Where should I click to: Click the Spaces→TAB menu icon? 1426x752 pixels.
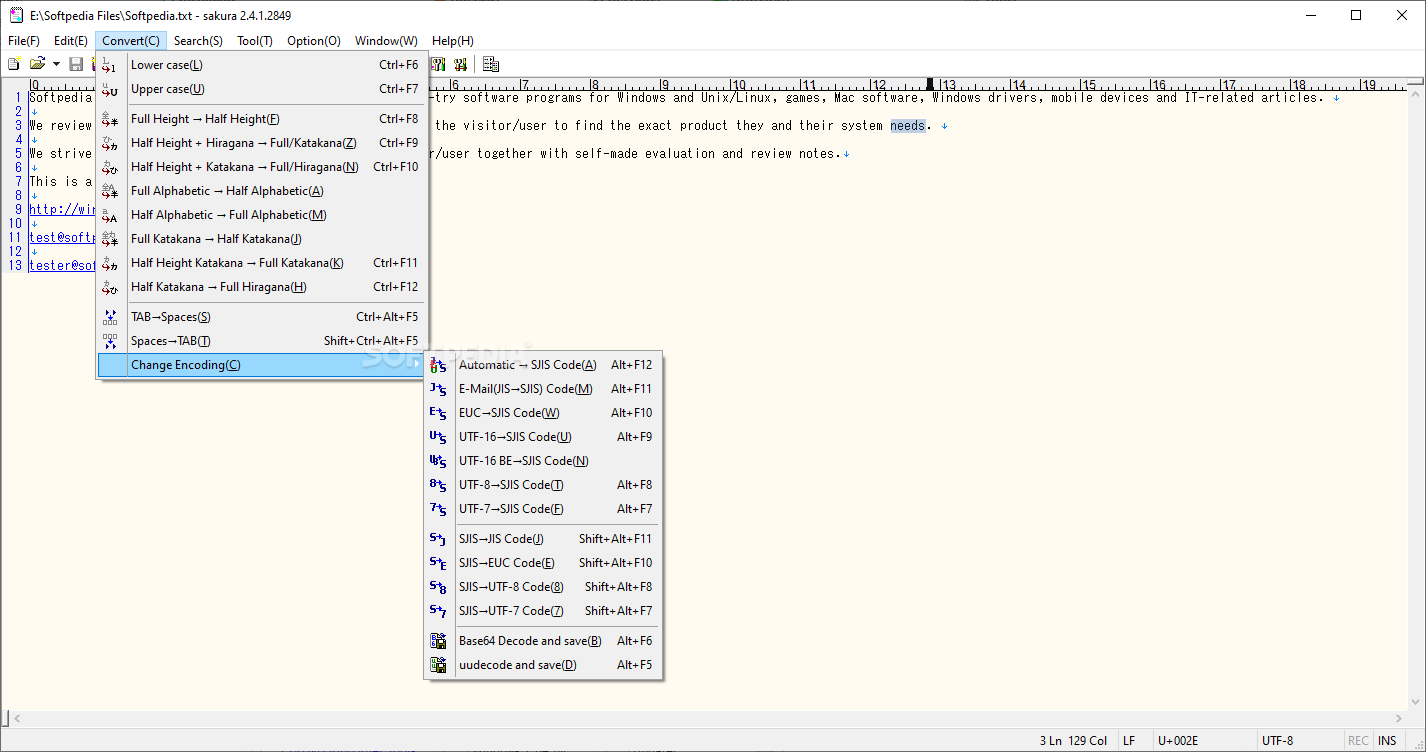click(x=110, y=341)
